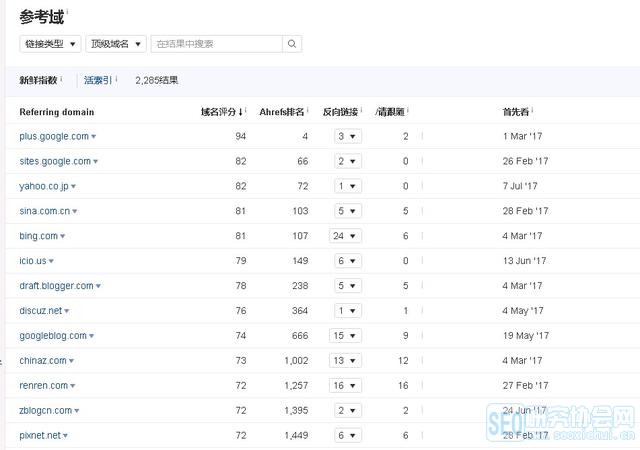Expand the 13 backlinks dropdown for chinaz.com
640x450 pixels.
pos(345,361)
